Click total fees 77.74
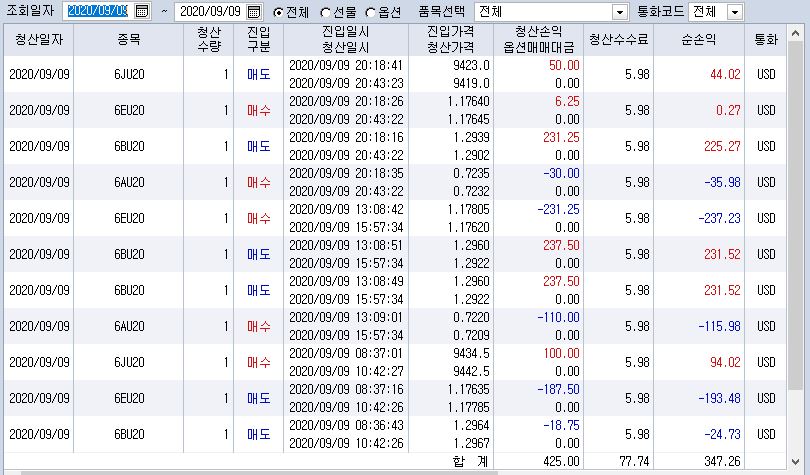The width and height of the screenshot is (810, 475). point(634,461)
